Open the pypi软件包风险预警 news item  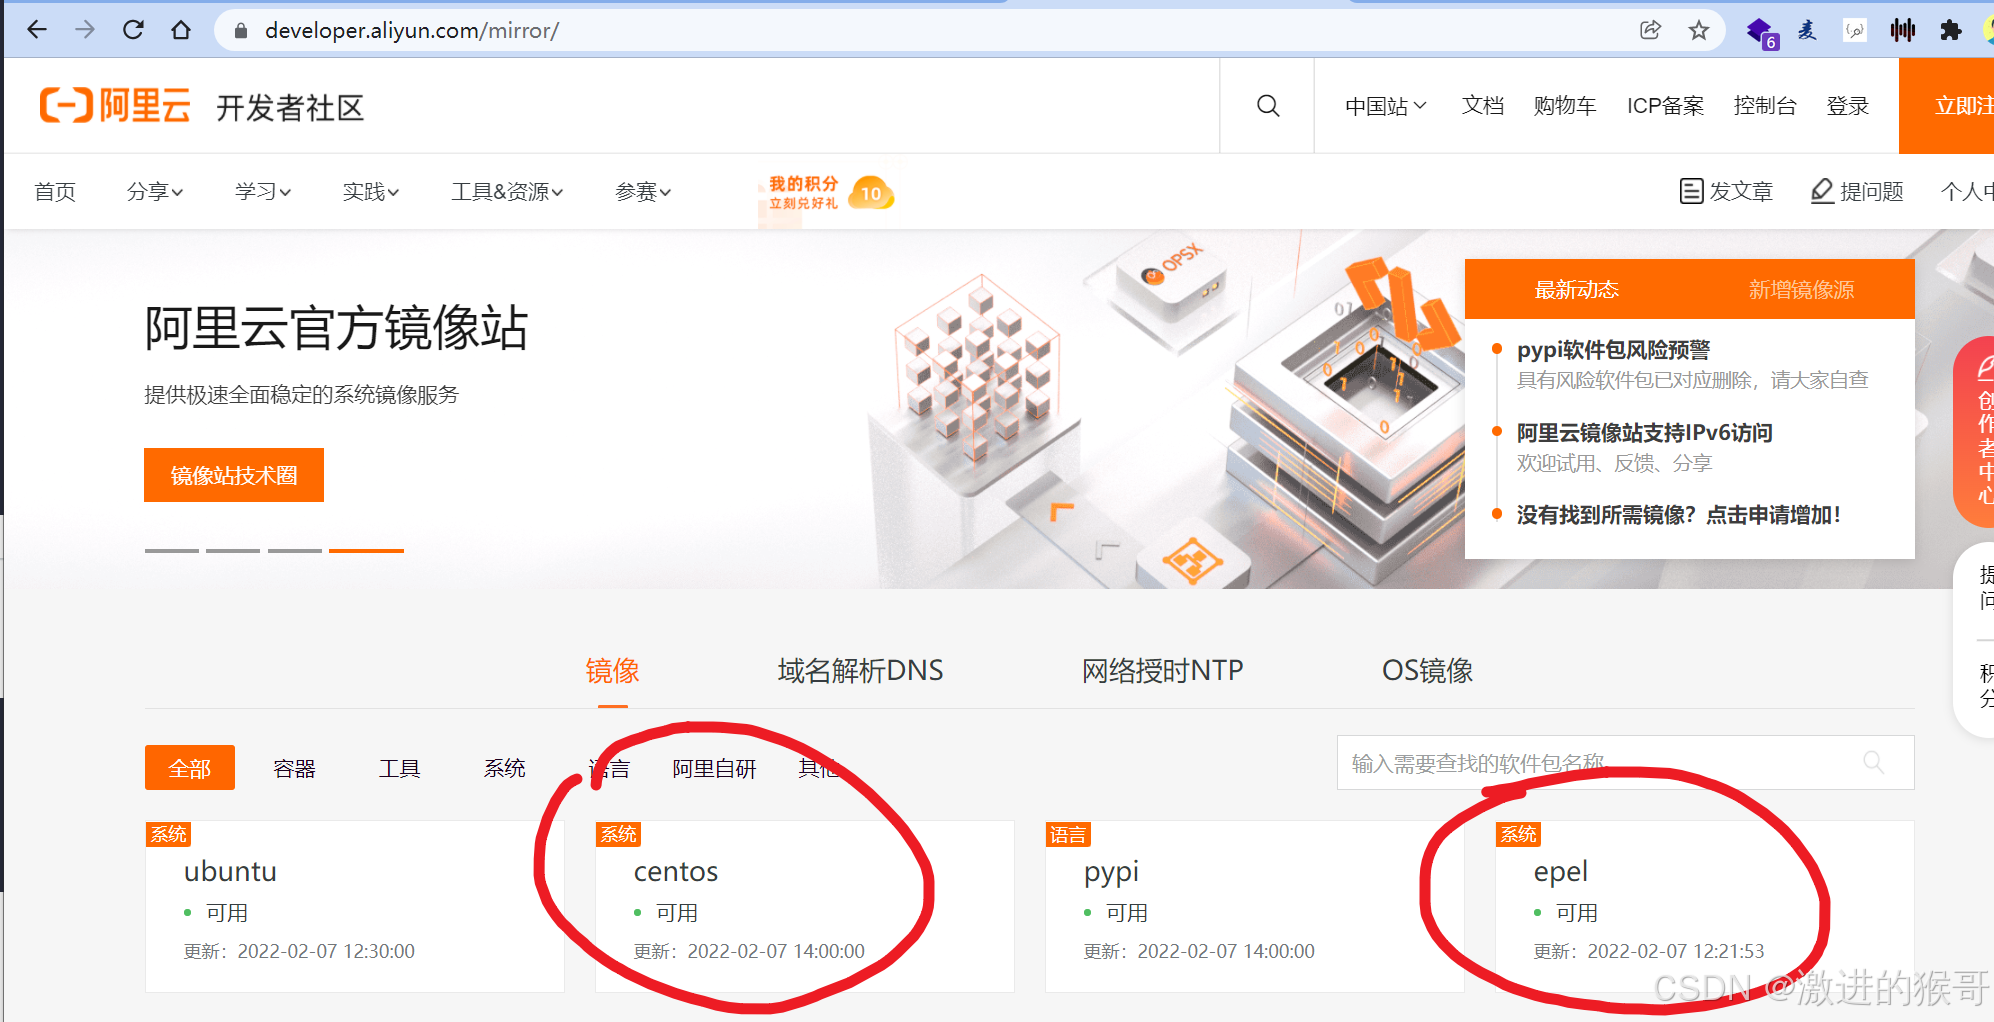point(1613,350)
